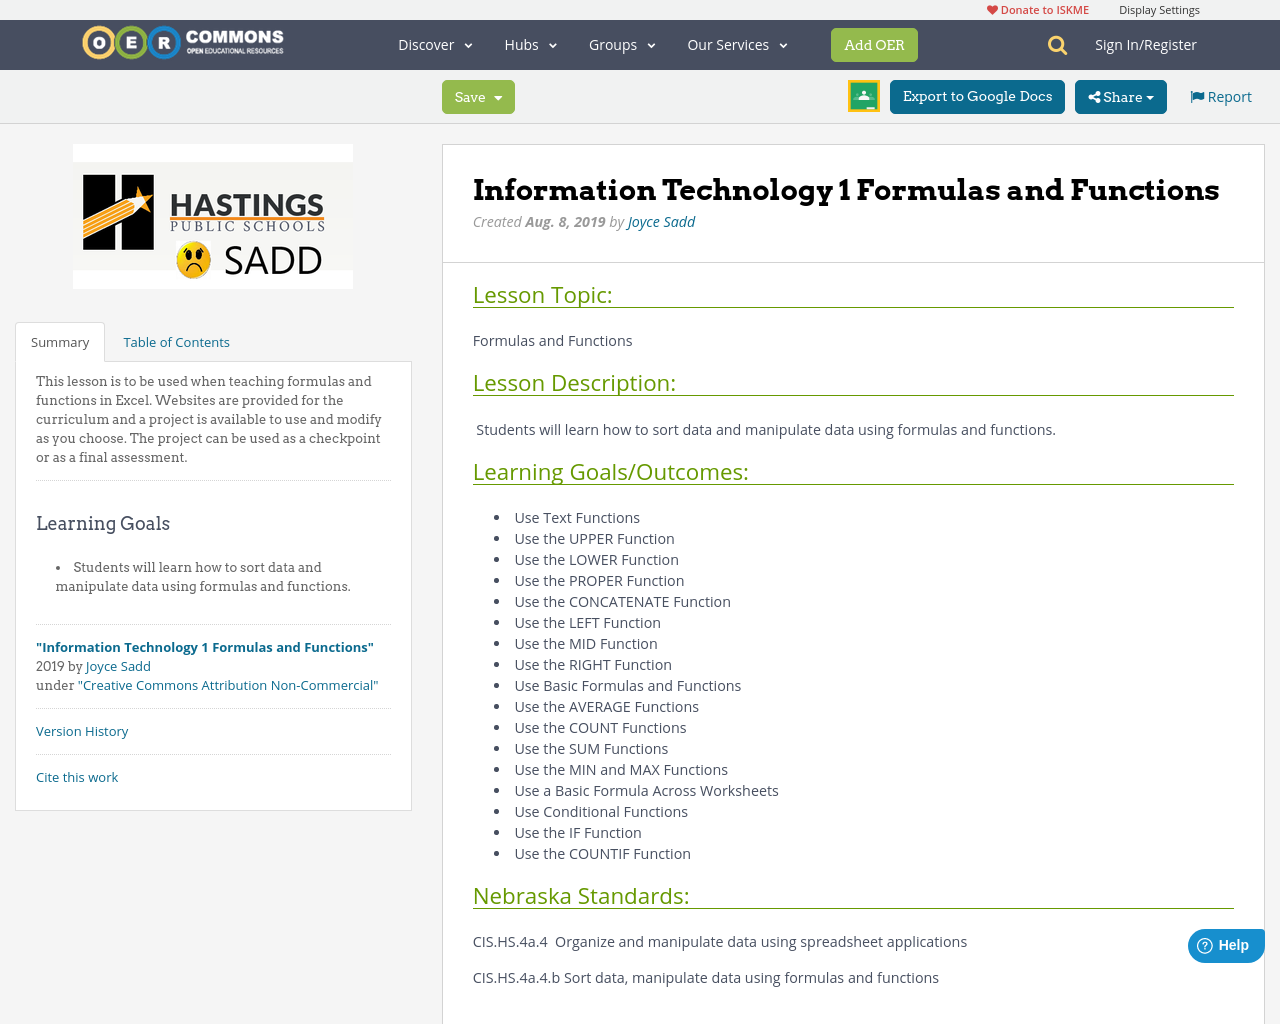Switch to the Table of Contents tab
The width and height of the screenshot is (1280, 1024).
[x=175, y=340]
